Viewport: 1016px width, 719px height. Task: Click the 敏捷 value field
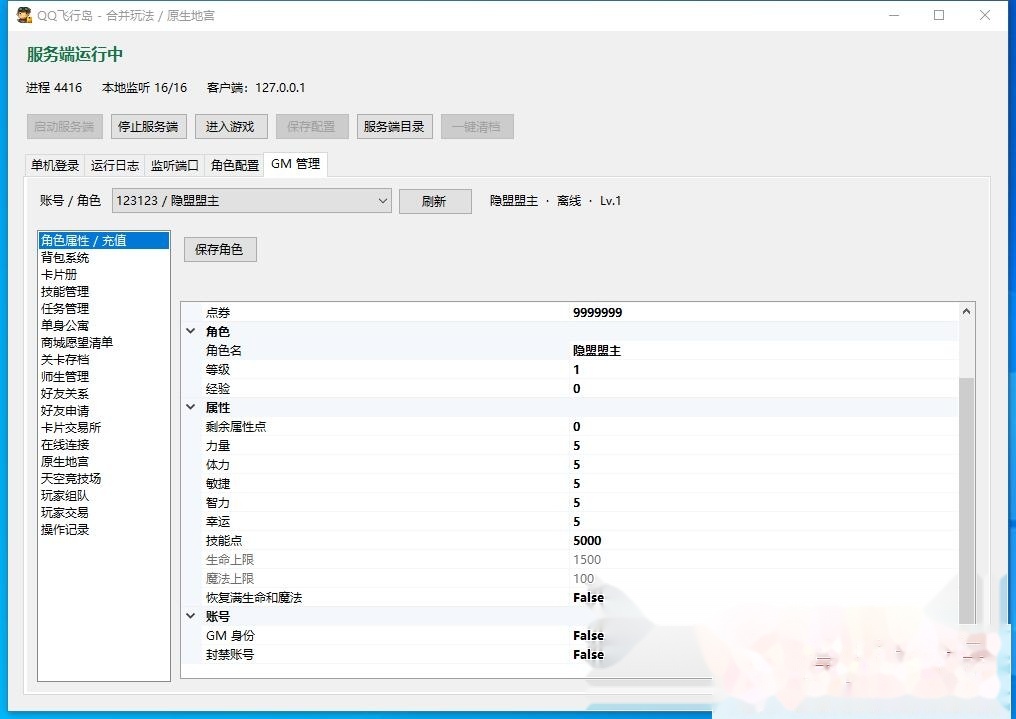coord(763,483)
